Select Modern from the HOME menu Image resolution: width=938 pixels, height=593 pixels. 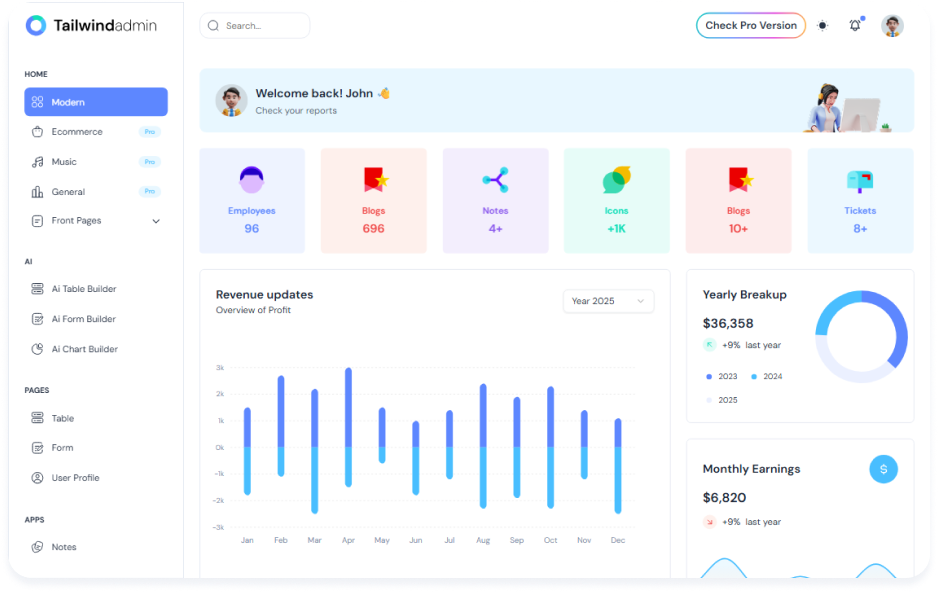[96, 101]
